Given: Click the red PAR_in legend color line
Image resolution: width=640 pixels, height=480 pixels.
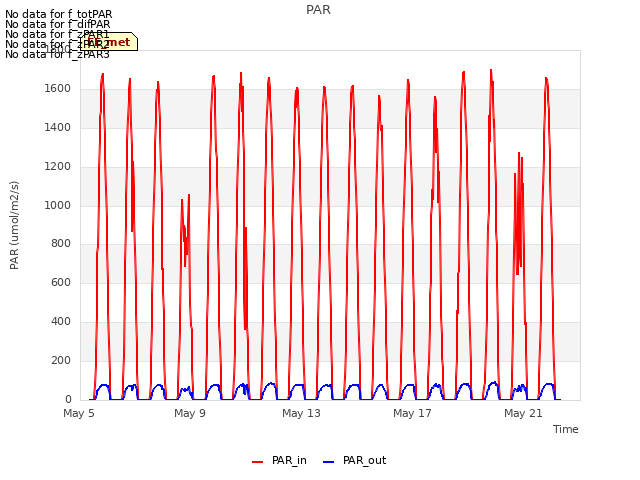Looking at the screenshot, I should pos(258,462).
